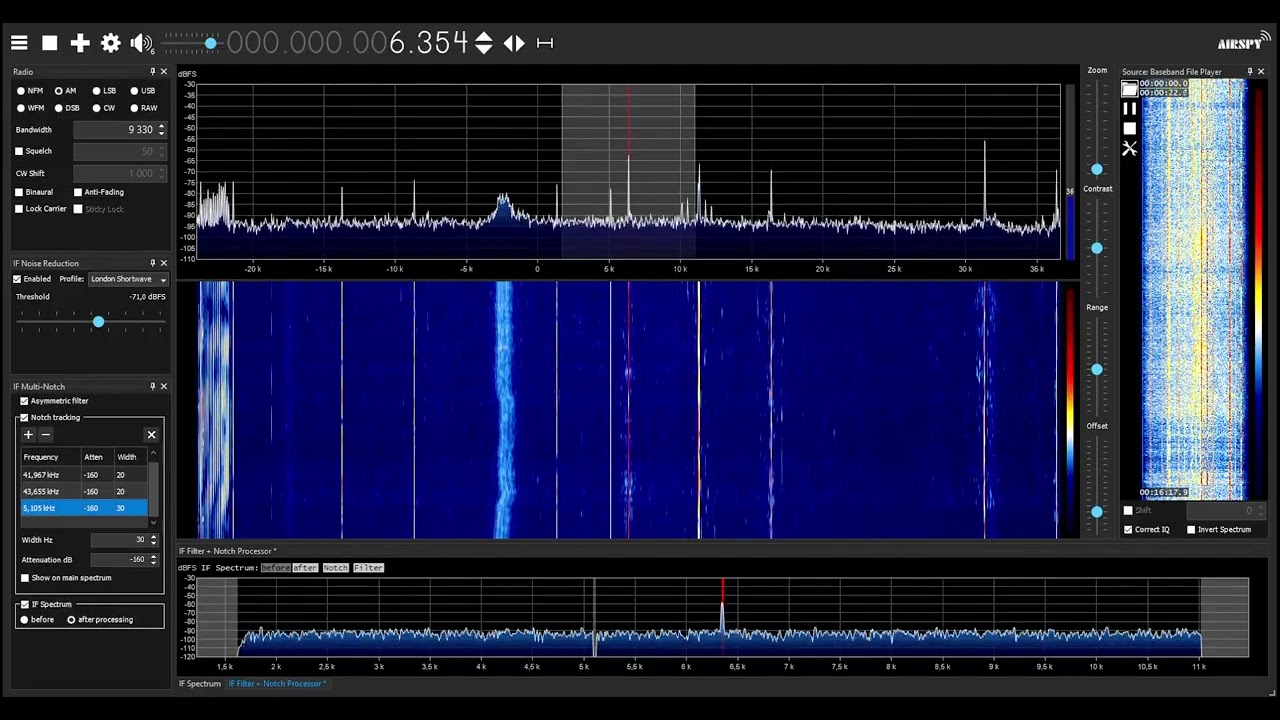Select the 41,967 kHz notch row
This screenshot has width=1280, height=720.
pos(84,475)
